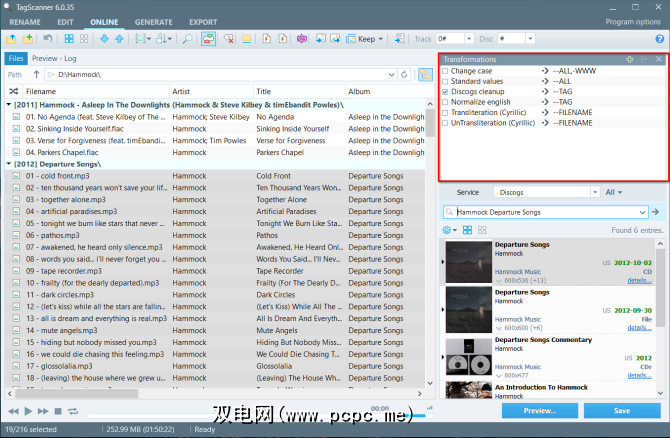
Task: Click the export cover image icon
Action: click(335, 39)
